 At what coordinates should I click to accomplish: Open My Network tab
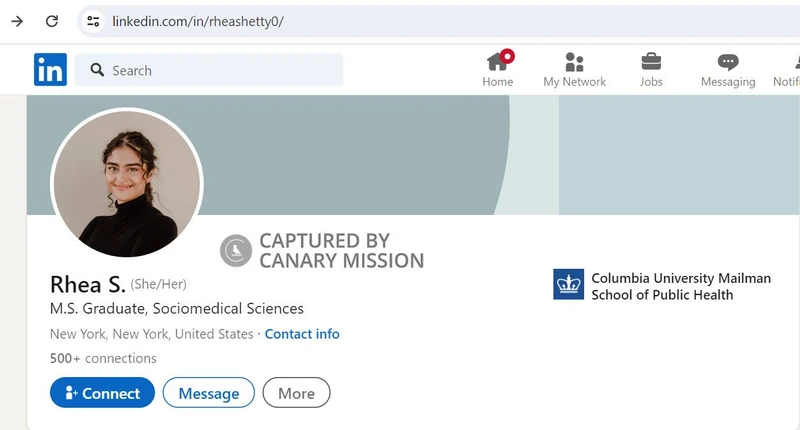(x=574, y=70)
